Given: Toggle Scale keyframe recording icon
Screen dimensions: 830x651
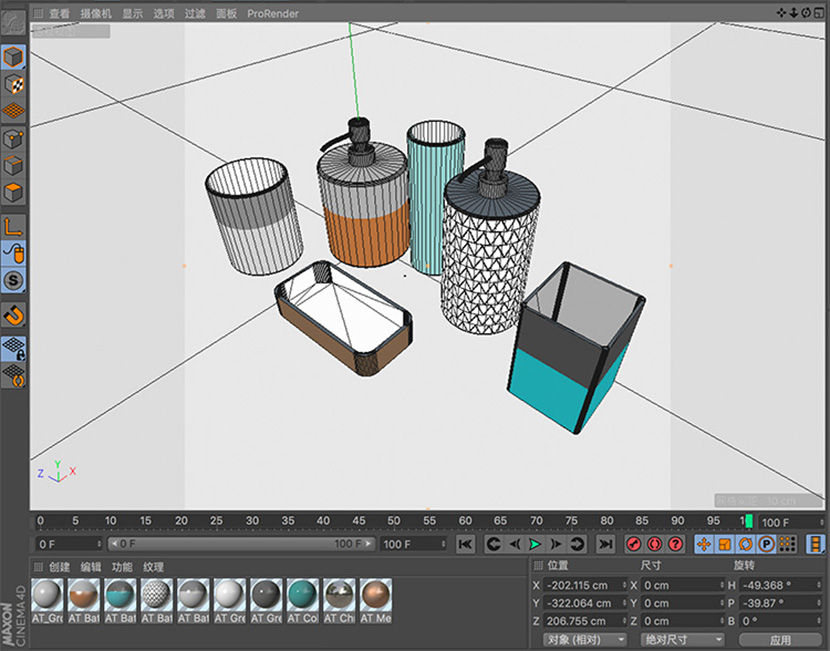Looking at the screenshot, I should 725,544.
